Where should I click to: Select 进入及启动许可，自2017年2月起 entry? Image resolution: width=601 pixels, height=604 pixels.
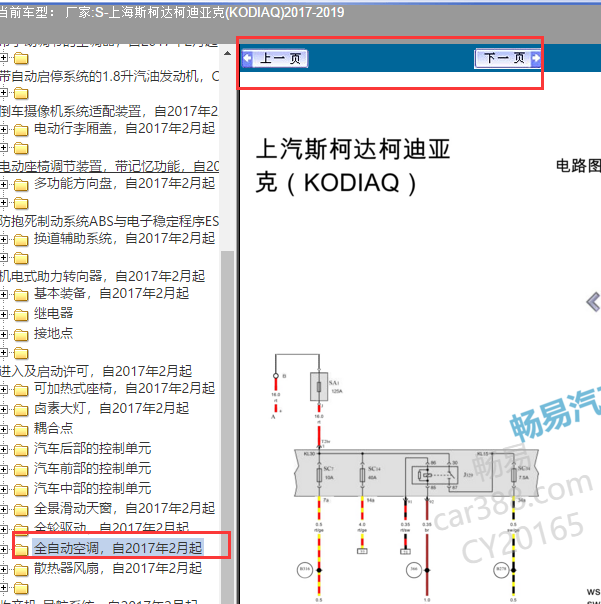[96, 371]
